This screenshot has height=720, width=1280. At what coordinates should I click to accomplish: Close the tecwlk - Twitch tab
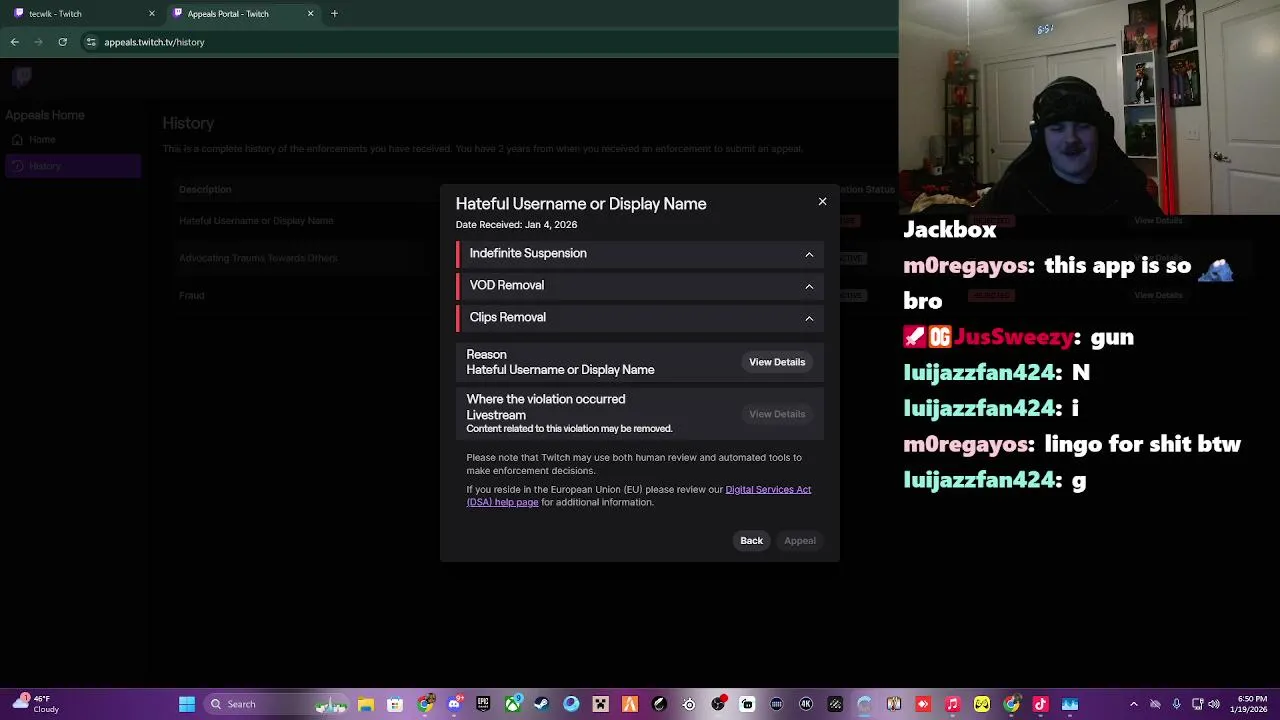152,14
